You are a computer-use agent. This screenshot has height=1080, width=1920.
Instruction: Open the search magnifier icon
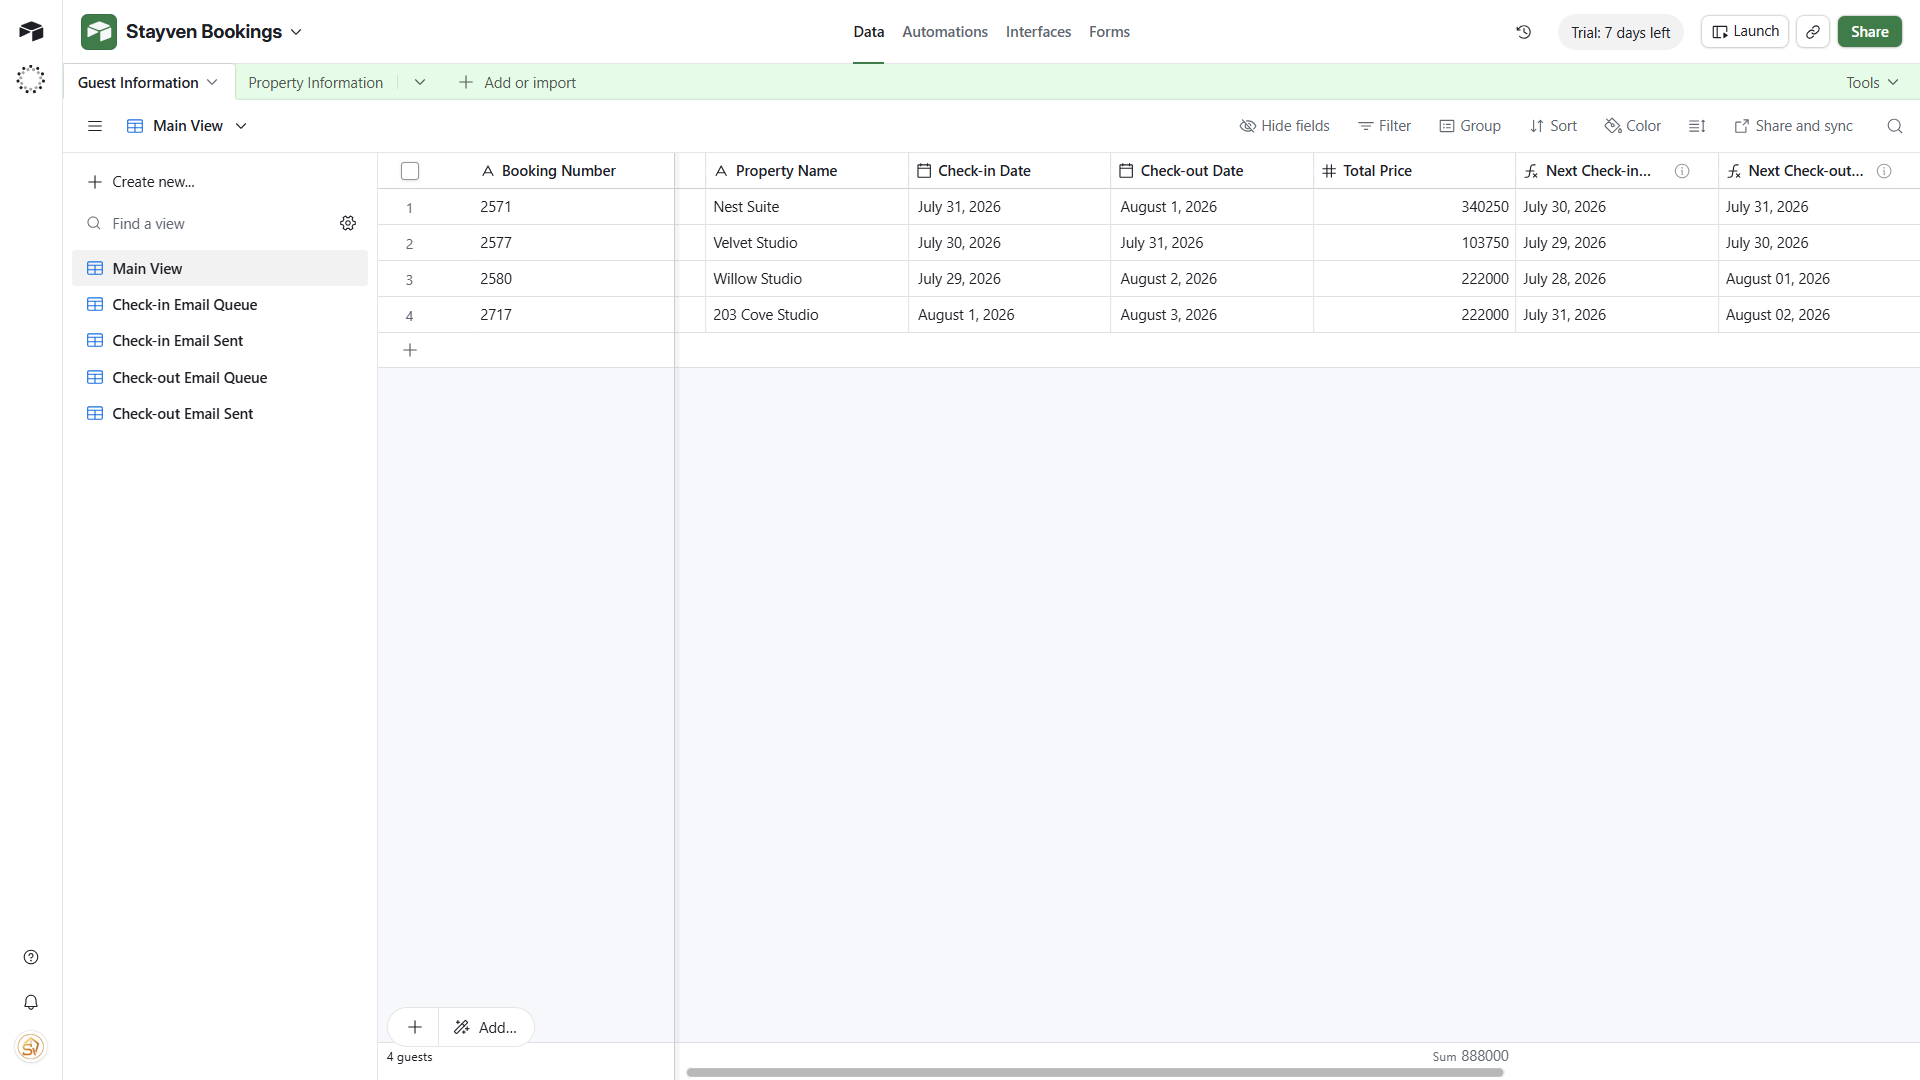(x=1895, y=126)
